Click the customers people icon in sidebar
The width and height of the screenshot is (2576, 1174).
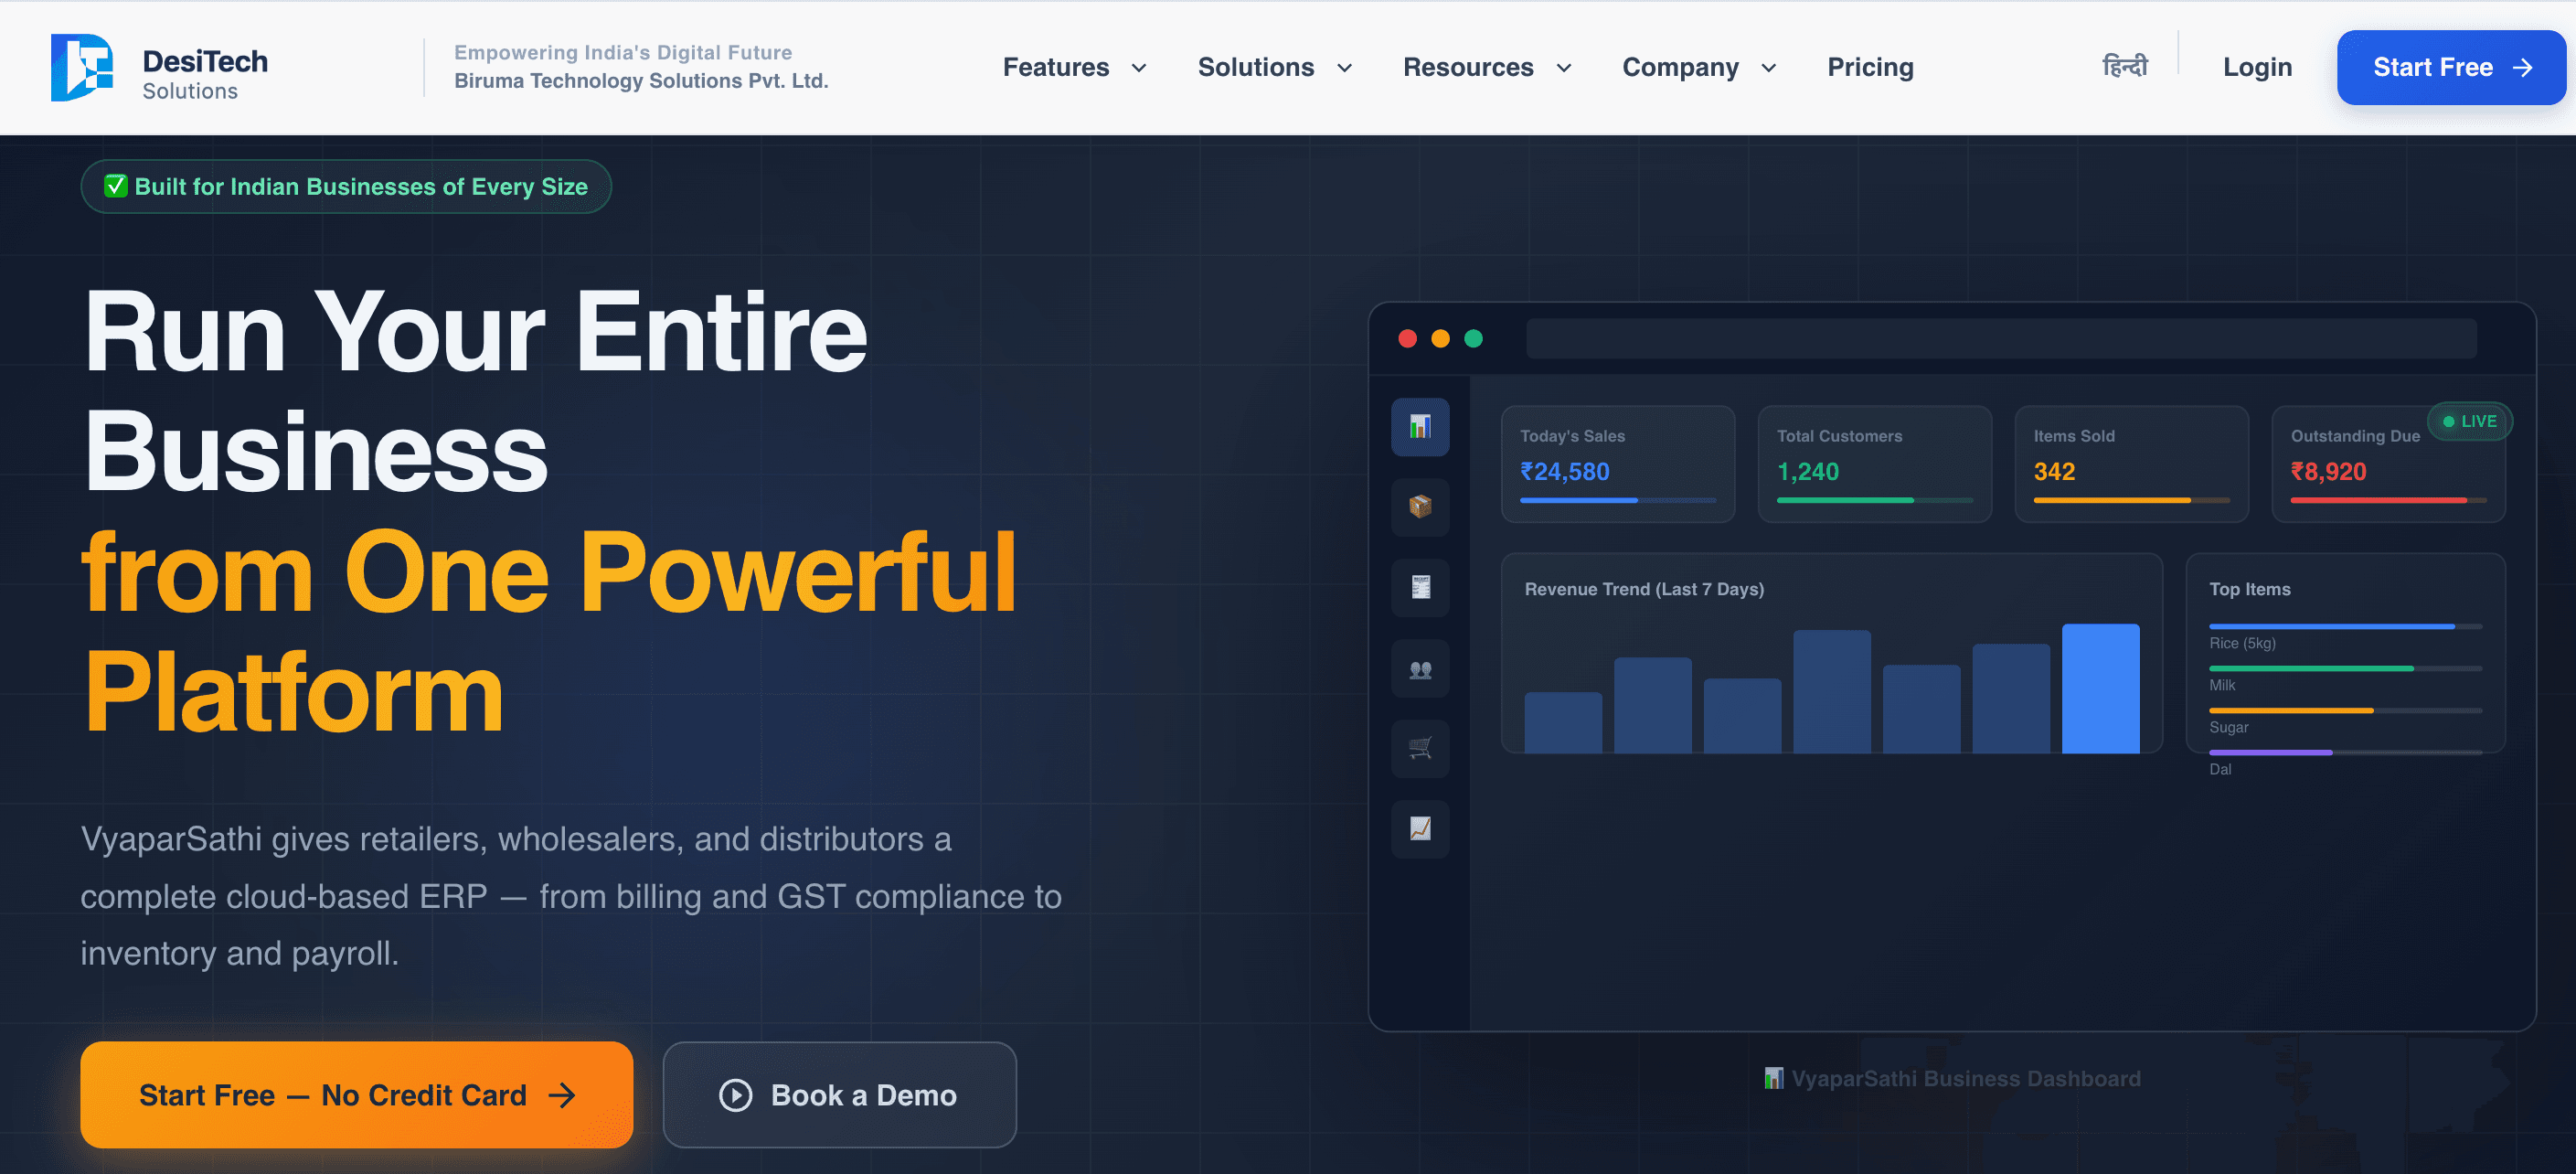(x=1420, y=668)
